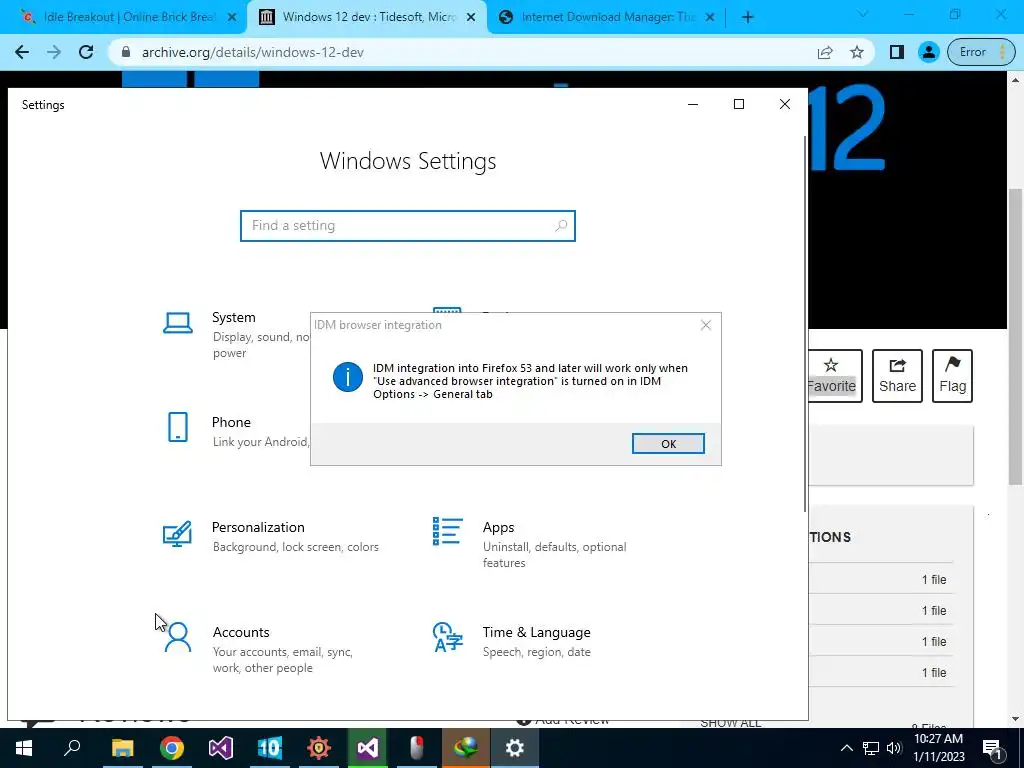Click Share on archive.org page

(x=897, y=376)
